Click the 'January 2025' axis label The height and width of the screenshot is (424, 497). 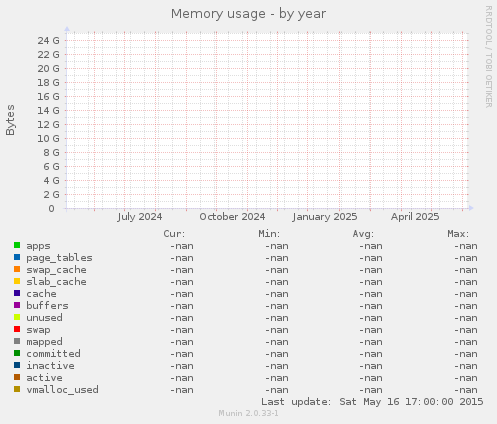coord(325,217)
